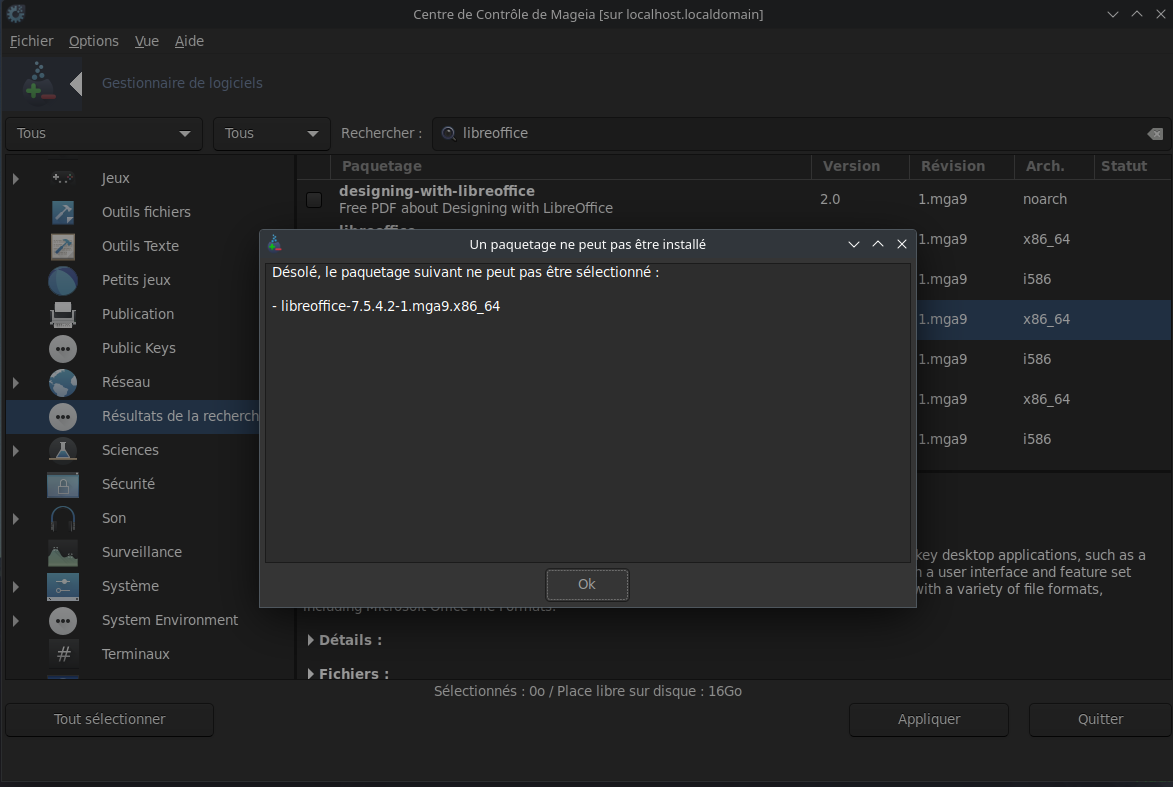The image size is (1173, 787).
Task: Click the Terminaux hash icon
Action: (63, 655)
